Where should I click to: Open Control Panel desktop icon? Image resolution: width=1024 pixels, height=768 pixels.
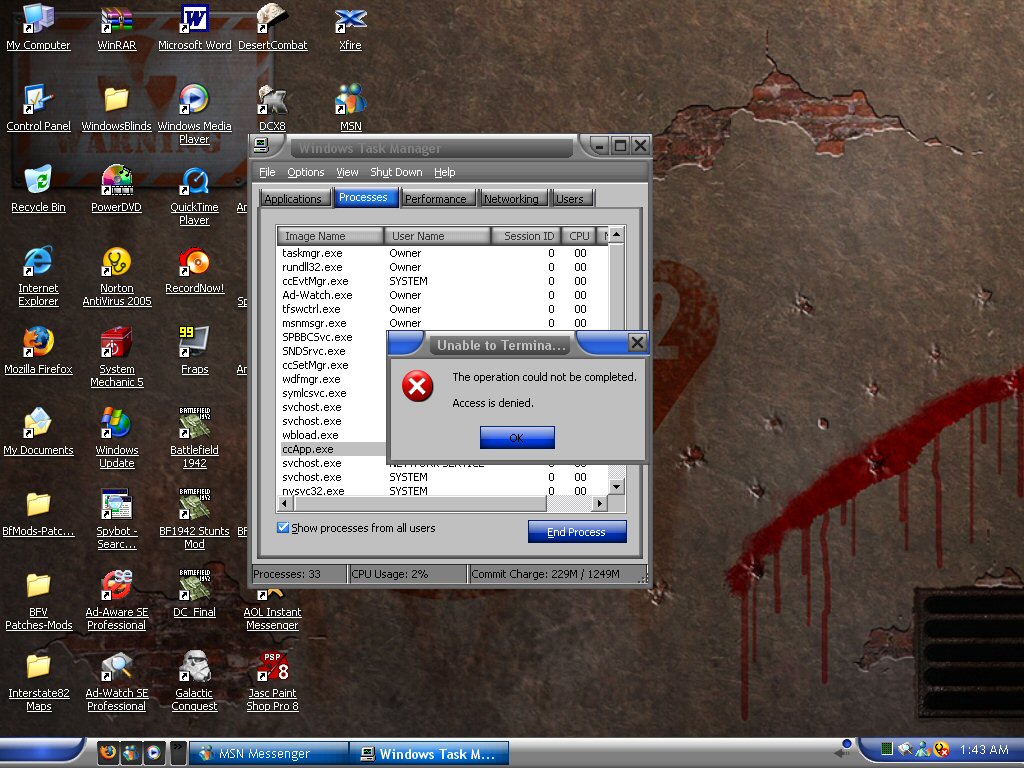coord(39,107)
